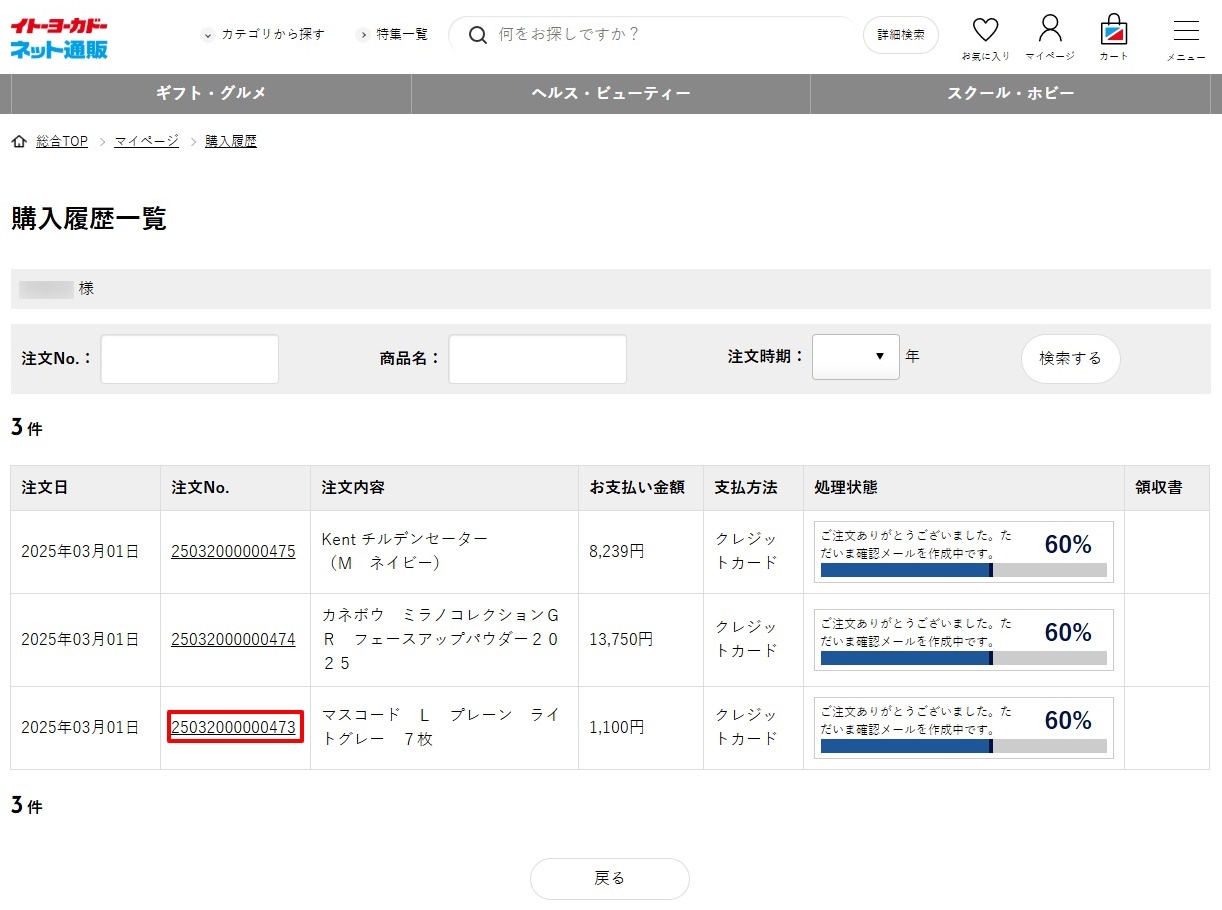Open the お気に入り heart icon

click(x=985, y=32)
